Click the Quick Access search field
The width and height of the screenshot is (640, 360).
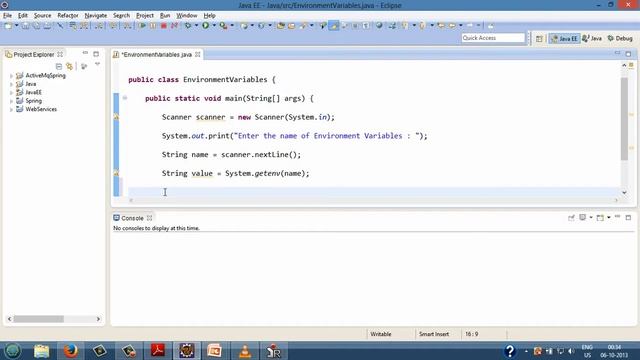[493, 38]
